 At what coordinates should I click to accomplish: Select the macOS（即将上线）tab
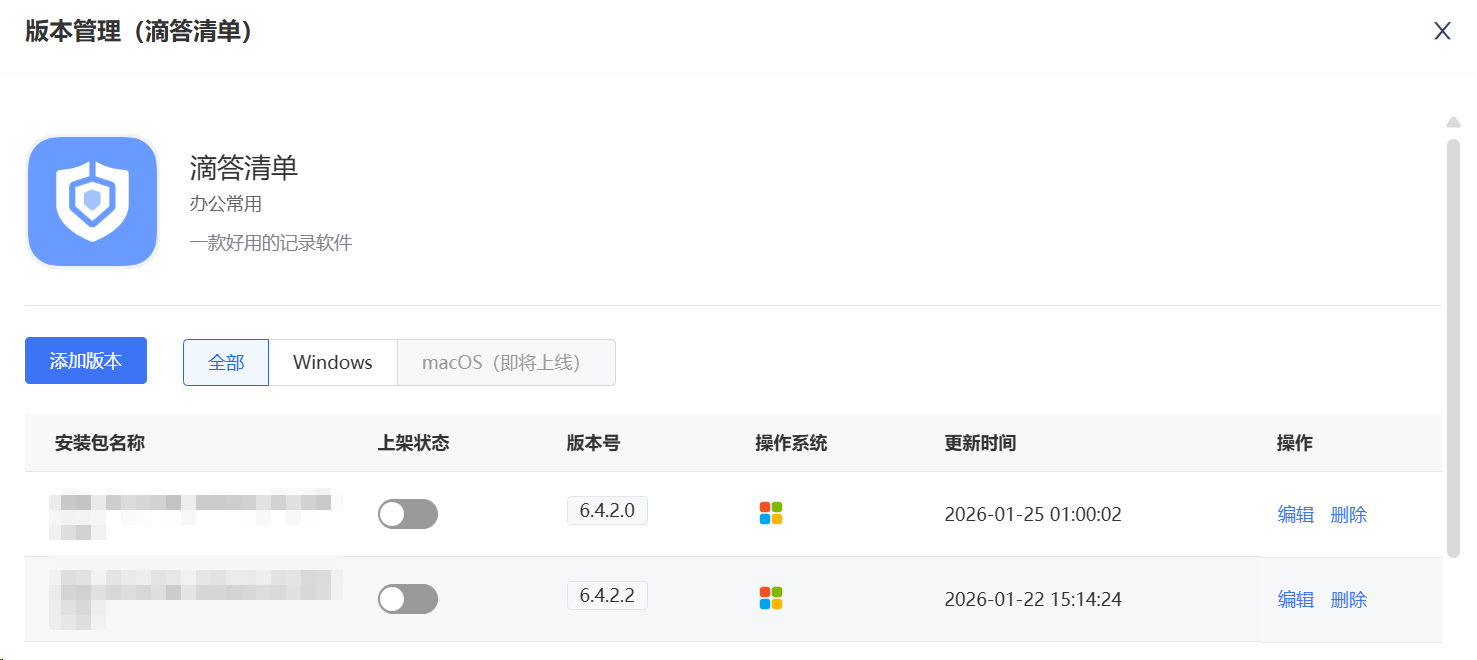506,362
